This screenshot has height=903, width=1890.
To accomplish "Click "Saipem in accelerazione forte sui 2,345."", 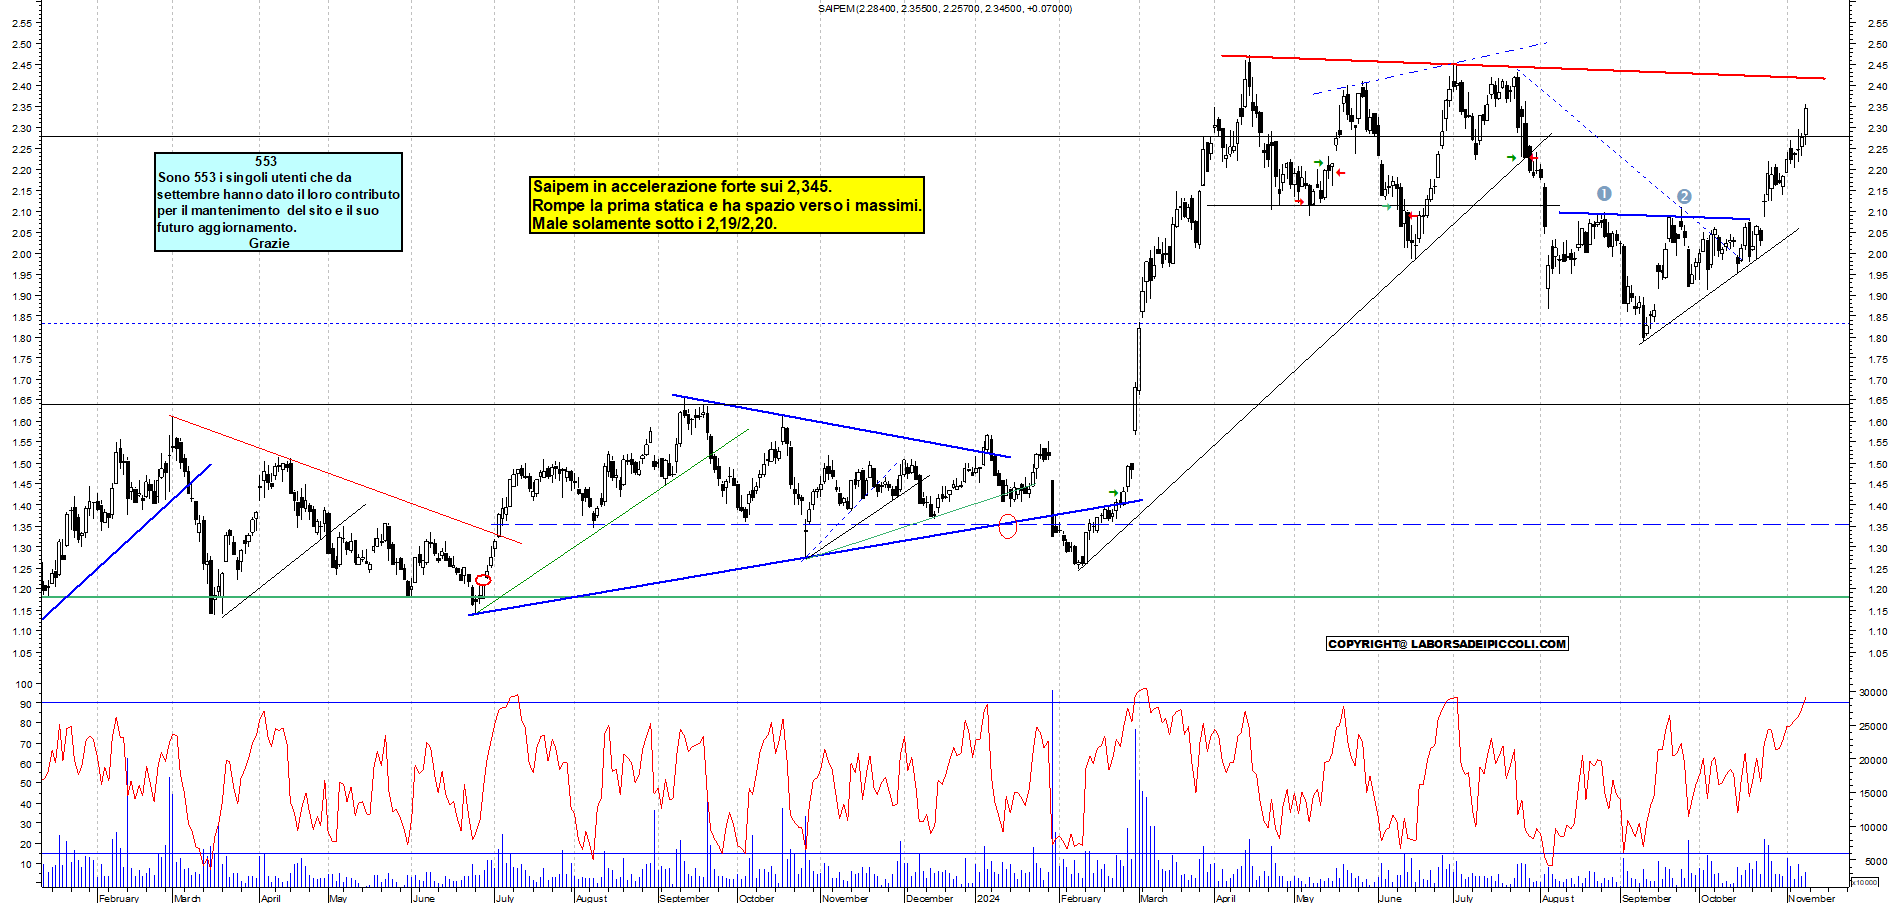I will (x=682, y=186).
